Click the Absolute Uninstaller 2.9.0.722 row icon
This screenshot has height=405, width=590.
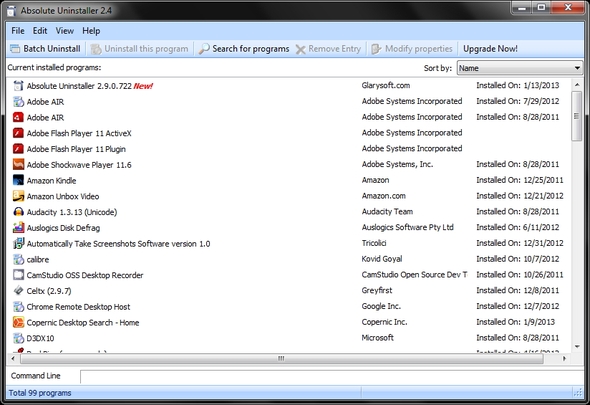(18, 86)
